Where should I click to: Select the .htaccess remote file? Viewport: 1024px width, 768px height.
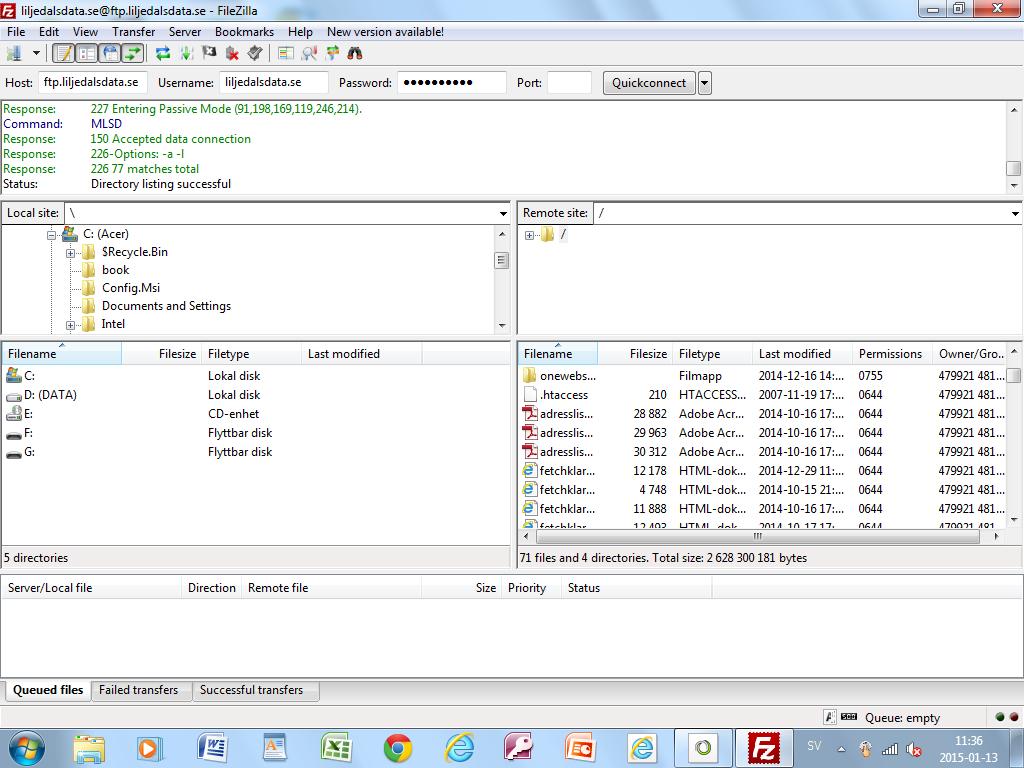click(x=564, y=394)
